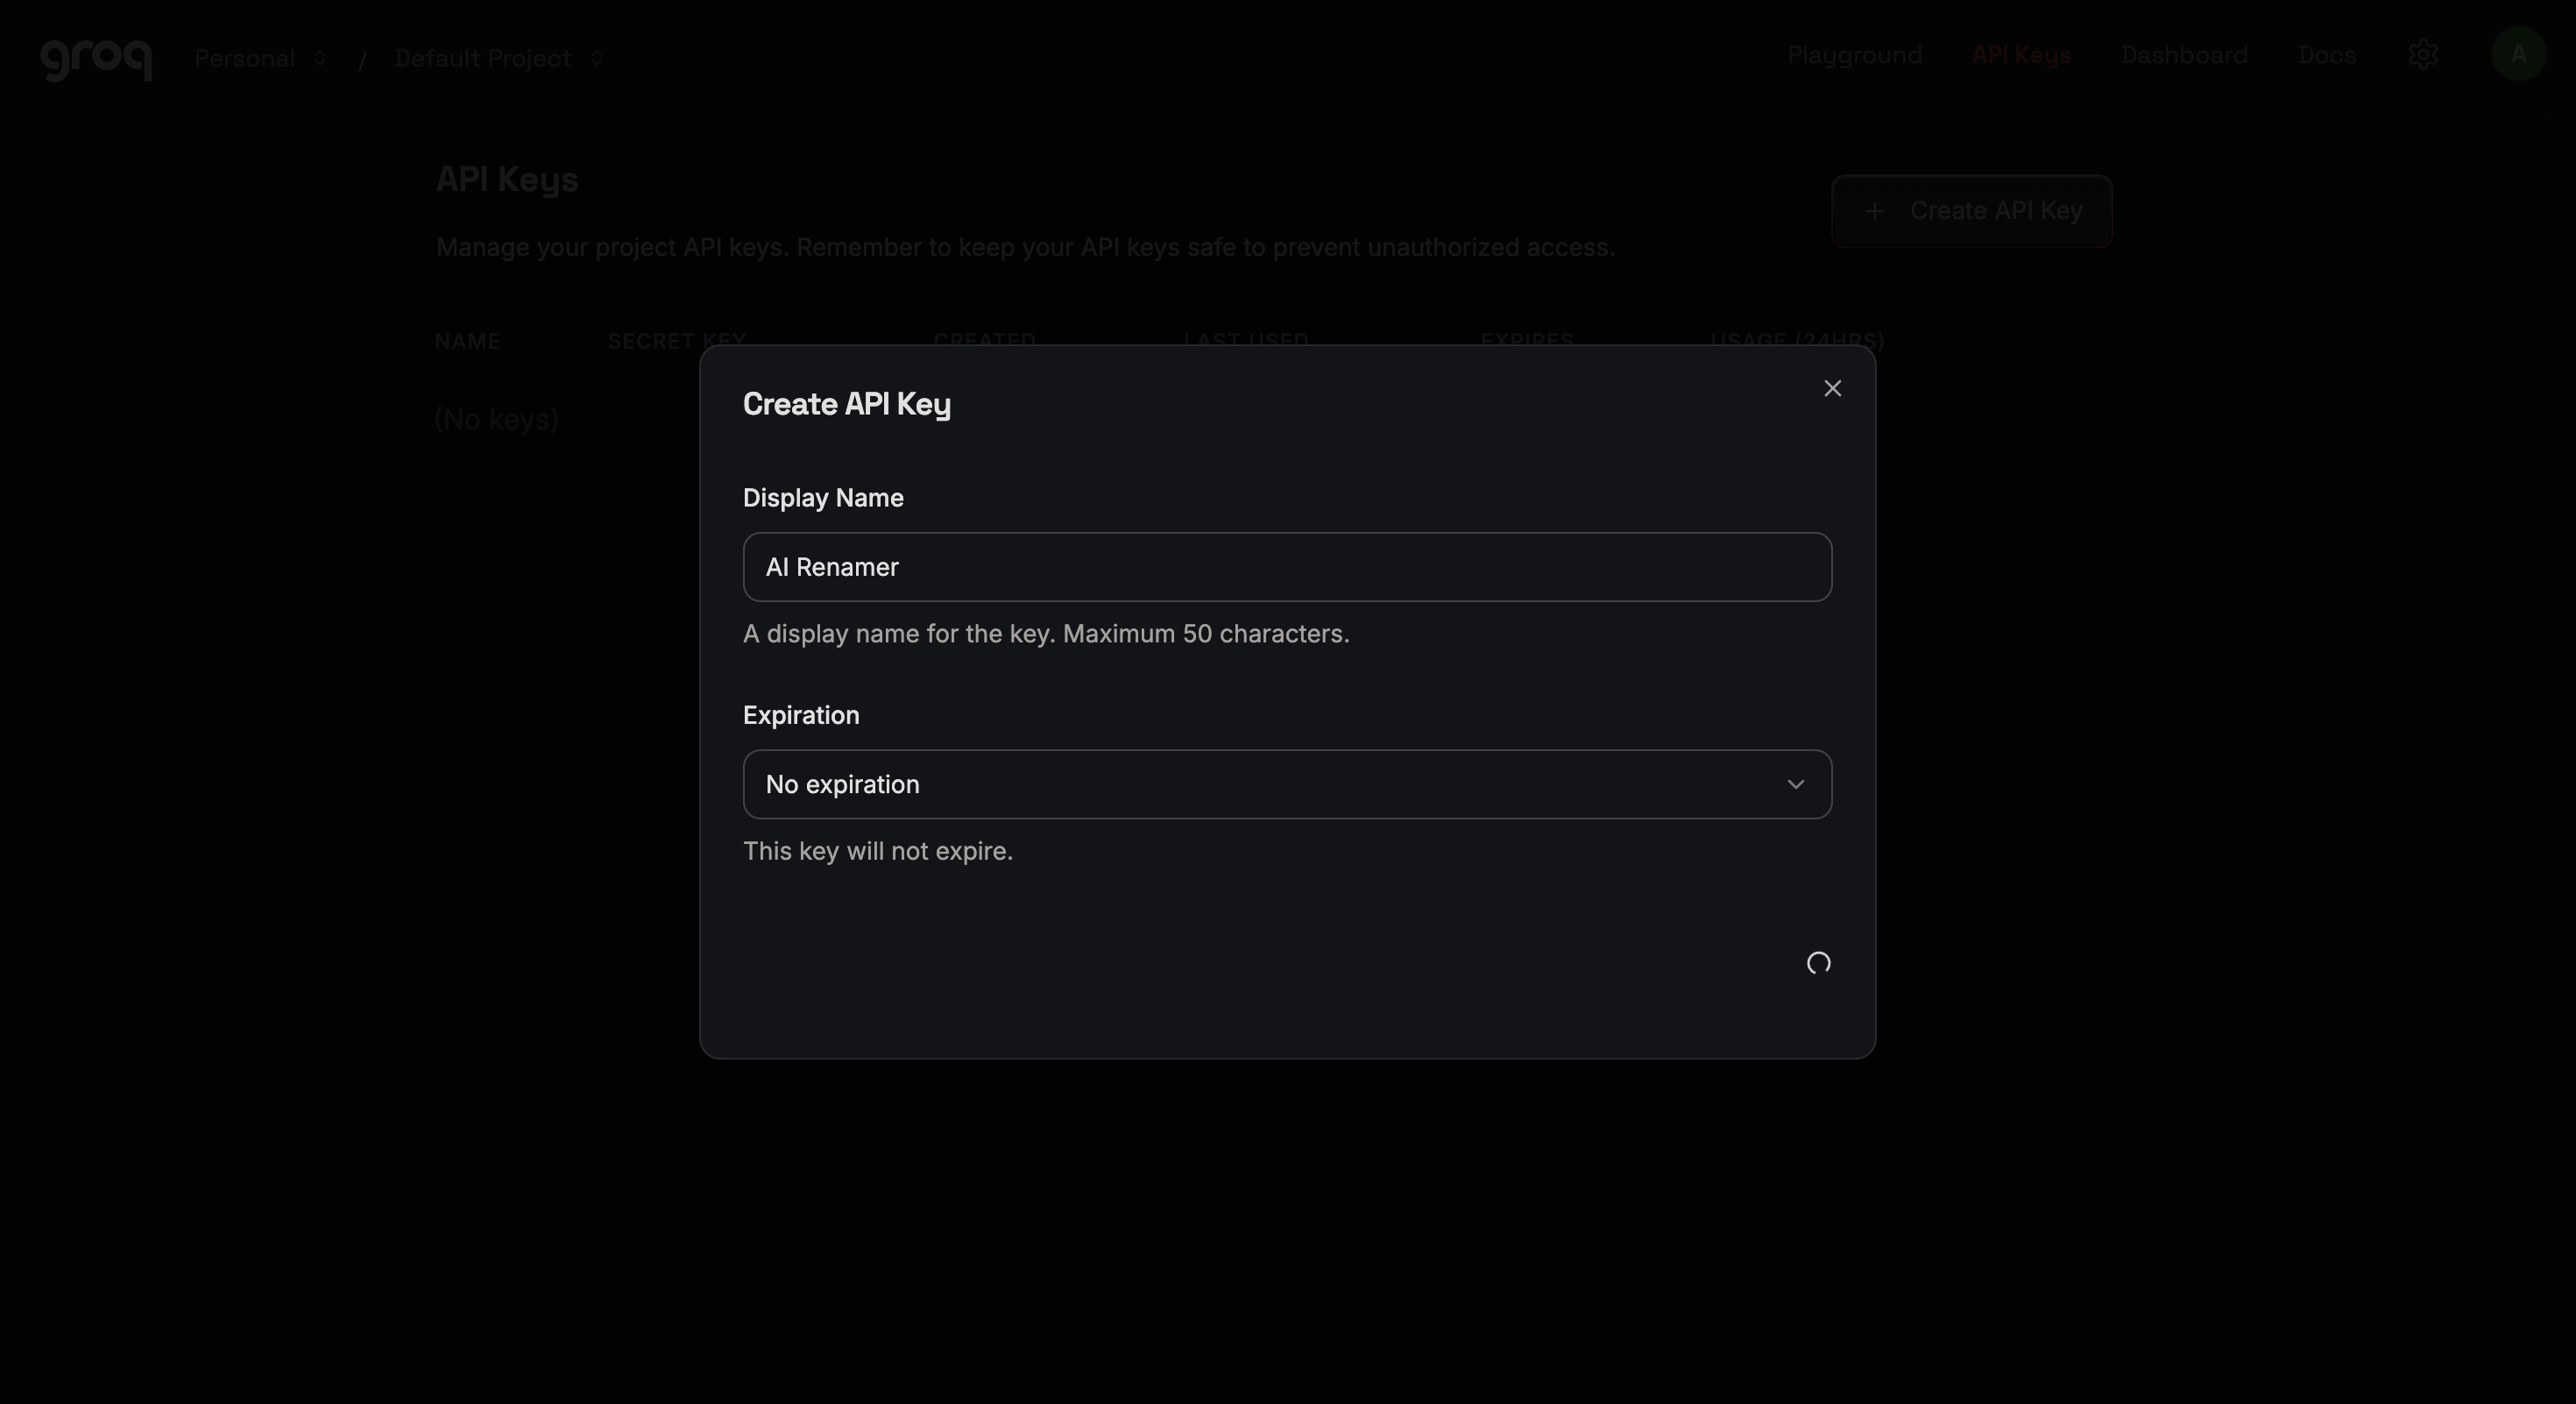The height and width of the screenshot is (1404, 2576).
Task: Select the API Keys navigation item
Action: tap(2021, 55)
